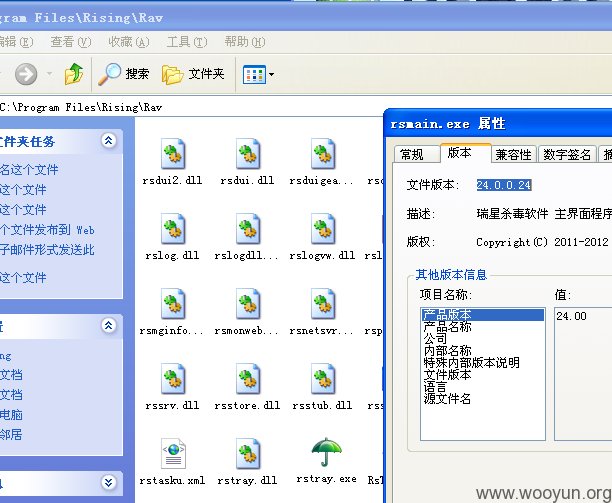Image resolution: width=612 pixels, height=503 pixels.
Task: Open the 帮助(H) menu
Action: (x=245, y=41)
